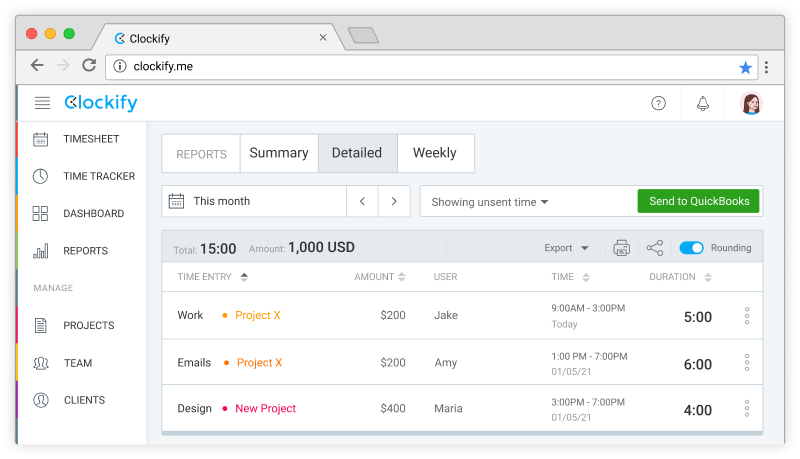Viewport: 800px width, 459px height.
Task: Open the notifications bell
Action: coord(702,103)
